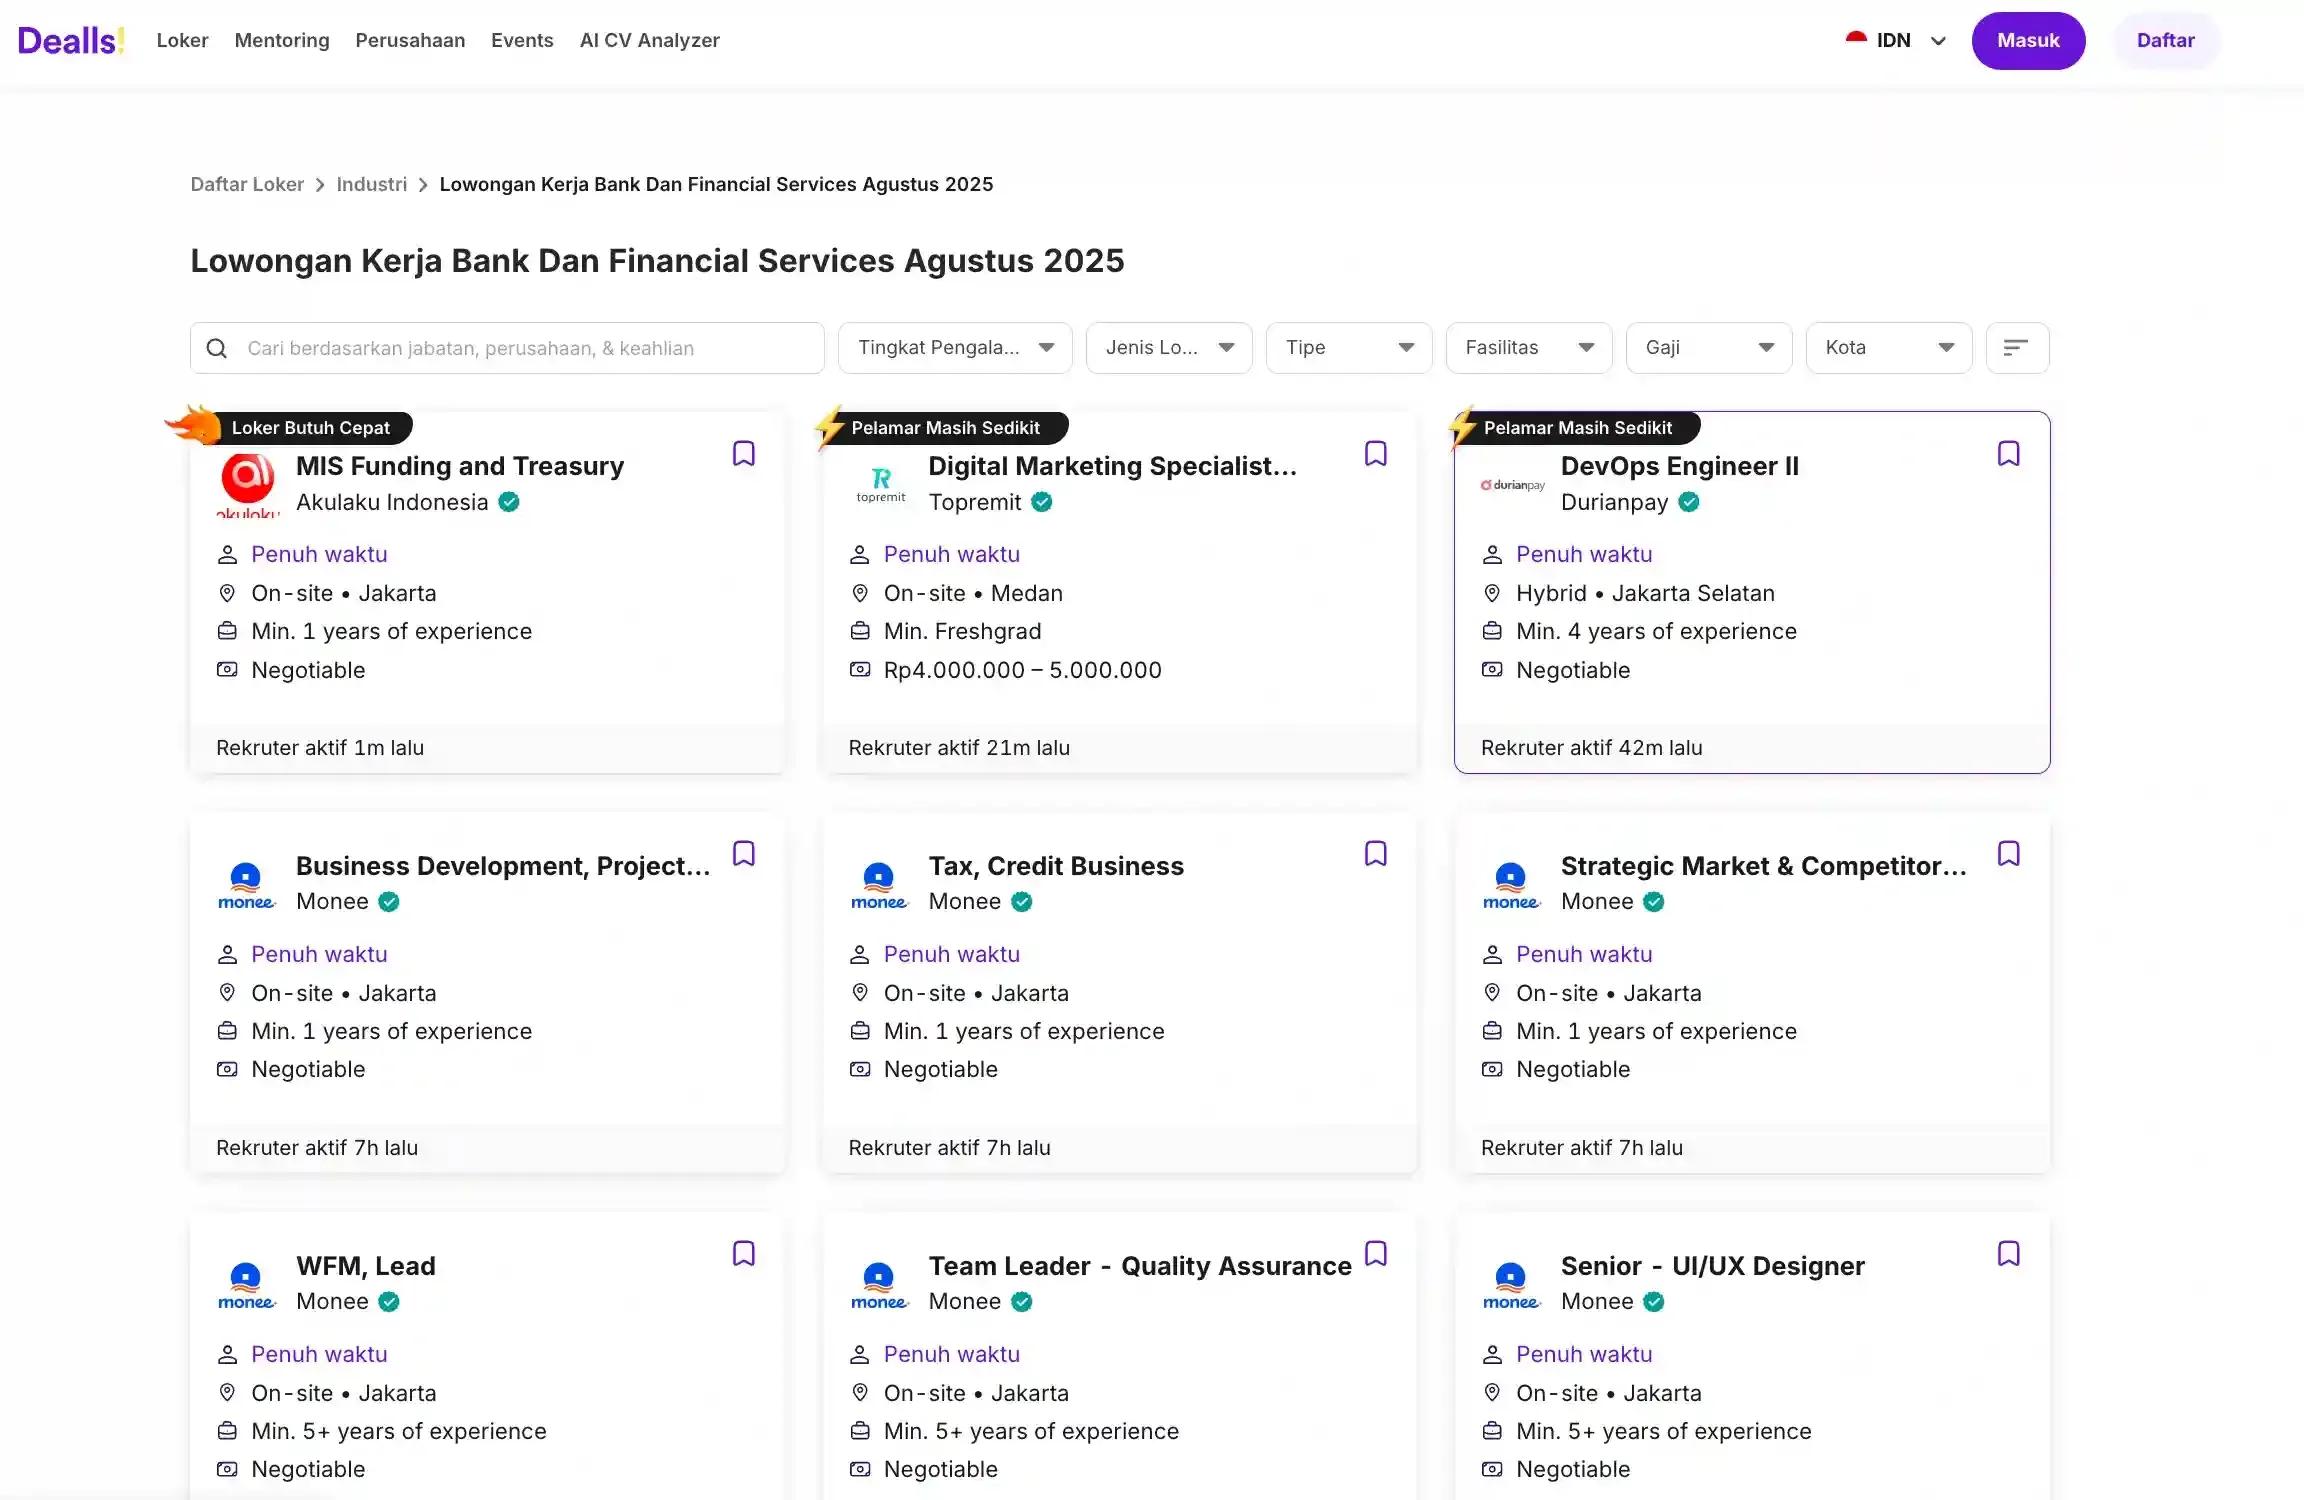This screenshot has height=1500, width=2304.
Task: Bookmark the DevOps Engineer II job
Action: (2008, 453)
